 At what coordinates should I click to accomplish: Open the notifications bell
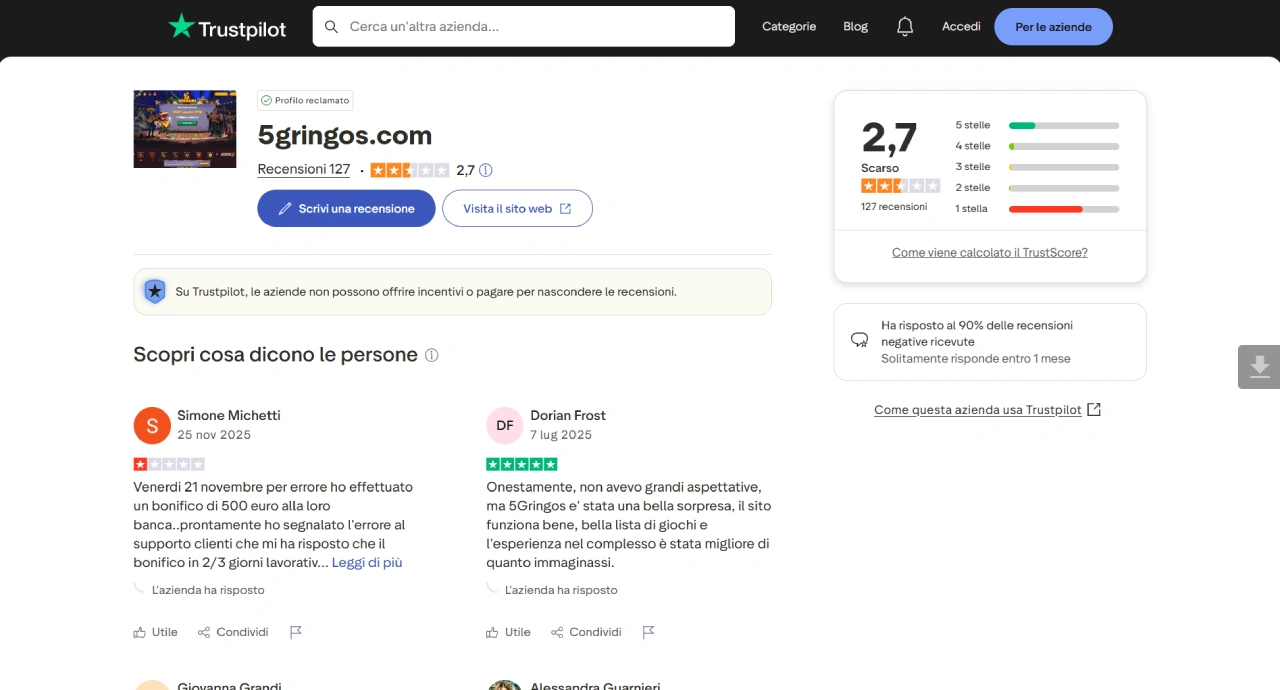click(905, 26)
